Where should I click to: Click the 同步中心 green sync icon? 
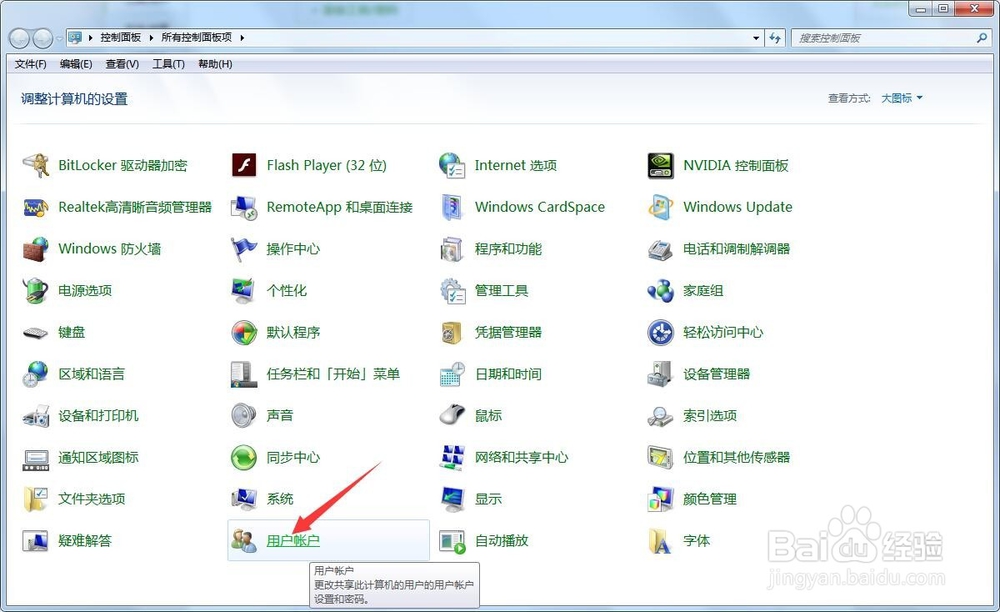pyautogui.click(x=244, y=458)
